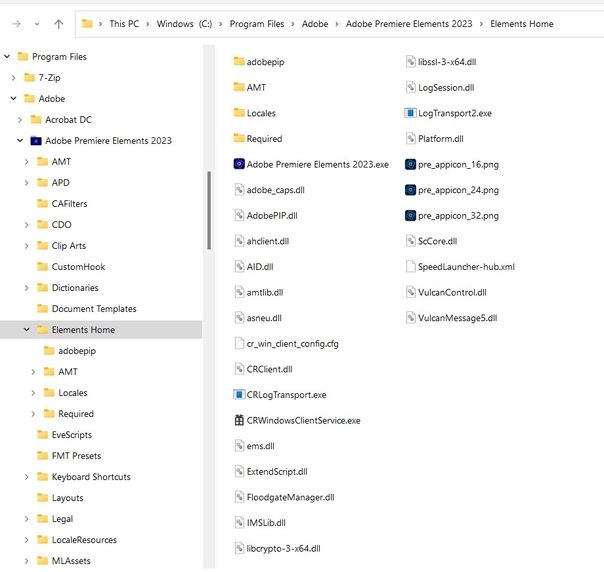Select the file name libcrypto-3-x64.dll
The width and height of the screenshot is (604, 572).
coord(284,548)
